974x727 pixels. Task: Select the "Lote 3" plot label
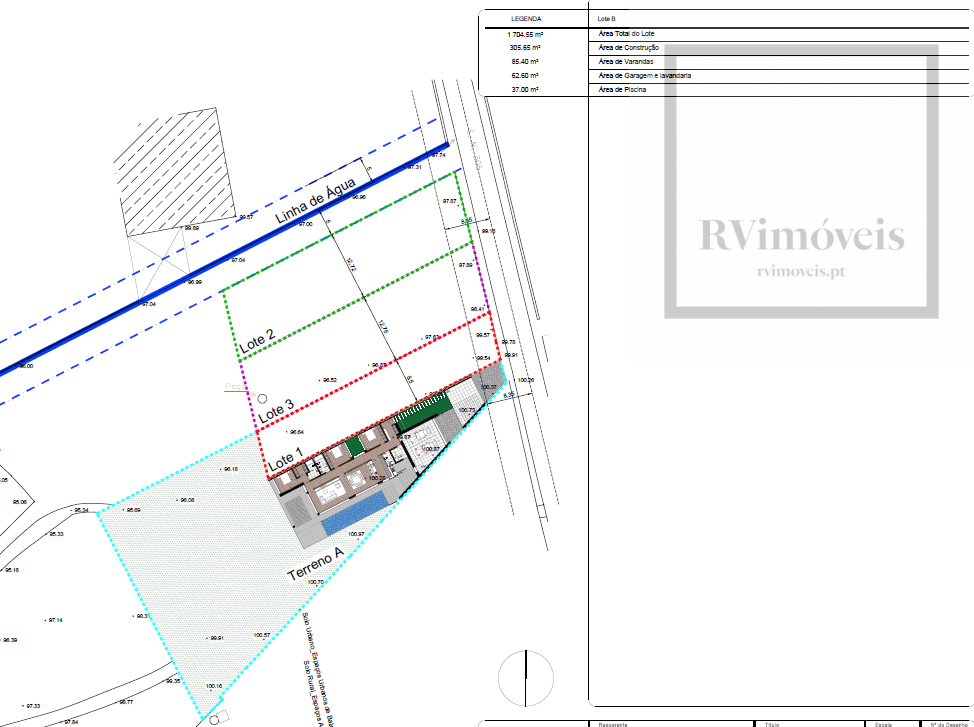(277, 410)
